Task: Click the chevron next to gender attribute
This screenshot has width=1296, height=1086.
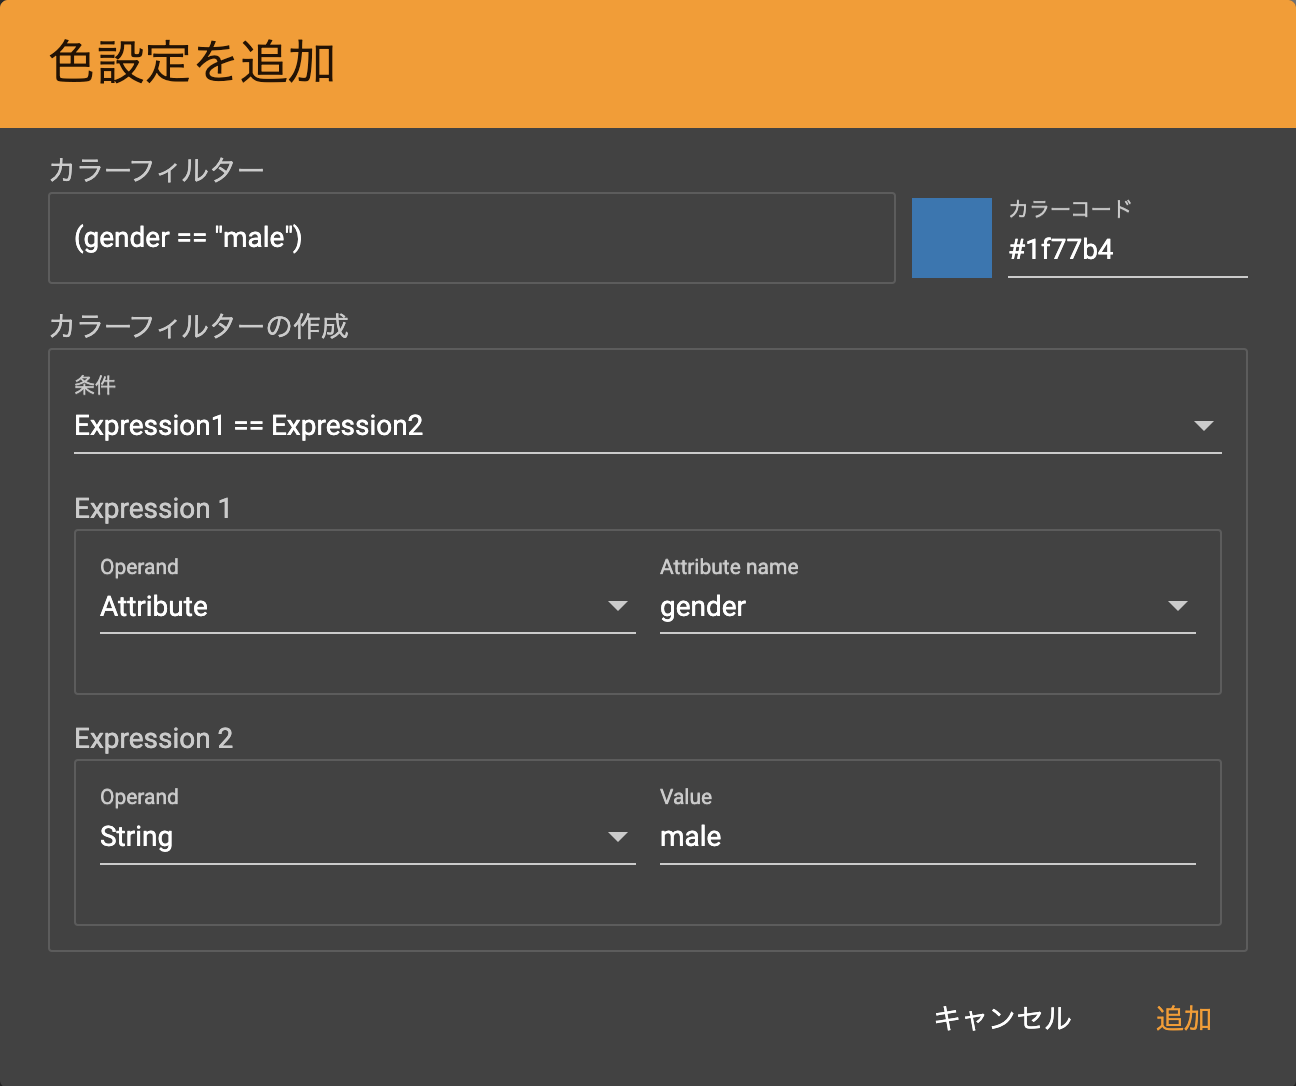Action: click(1178, 606)
